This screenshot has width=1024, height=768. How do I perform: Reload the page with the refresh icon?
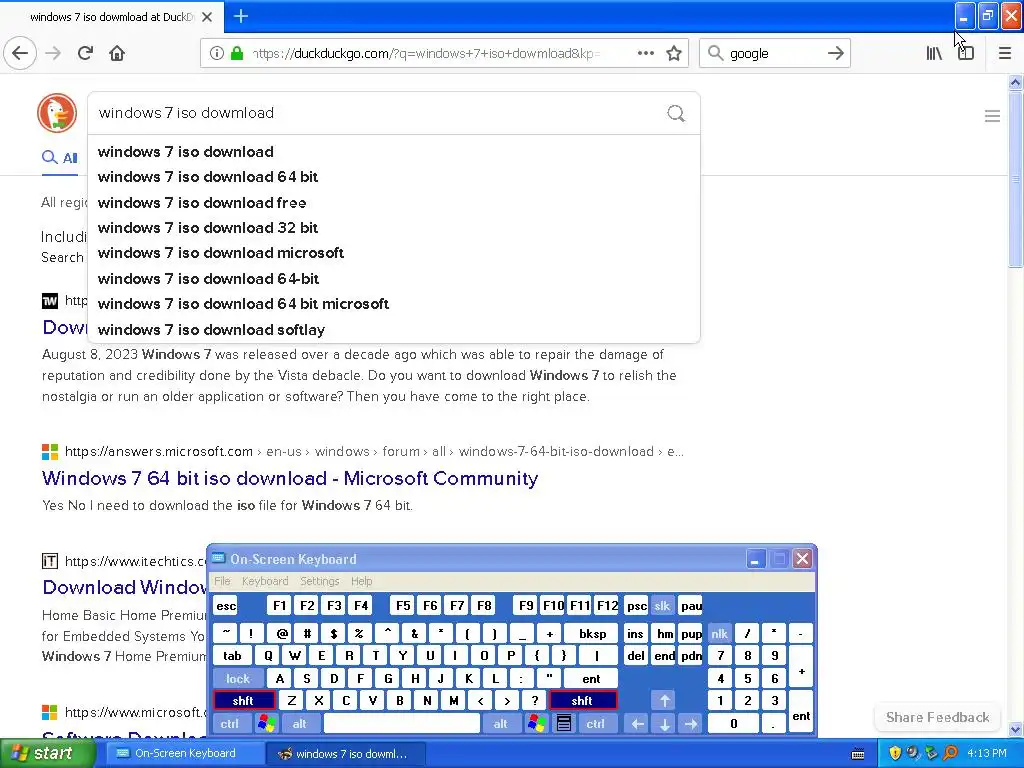[85, 53]
